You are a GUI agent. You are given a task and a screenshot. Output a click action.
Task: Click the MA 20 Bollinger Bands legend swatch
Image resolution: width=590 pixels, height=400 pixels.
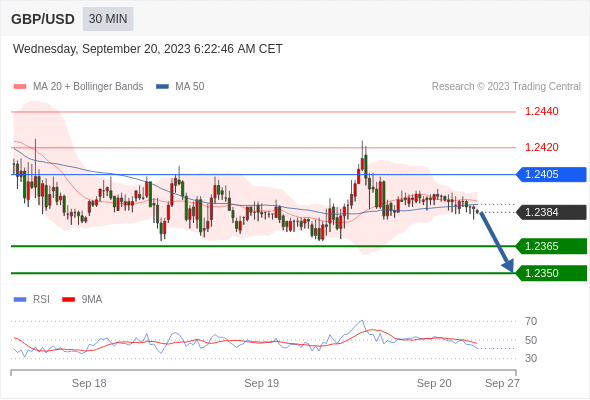coord(20,87)
